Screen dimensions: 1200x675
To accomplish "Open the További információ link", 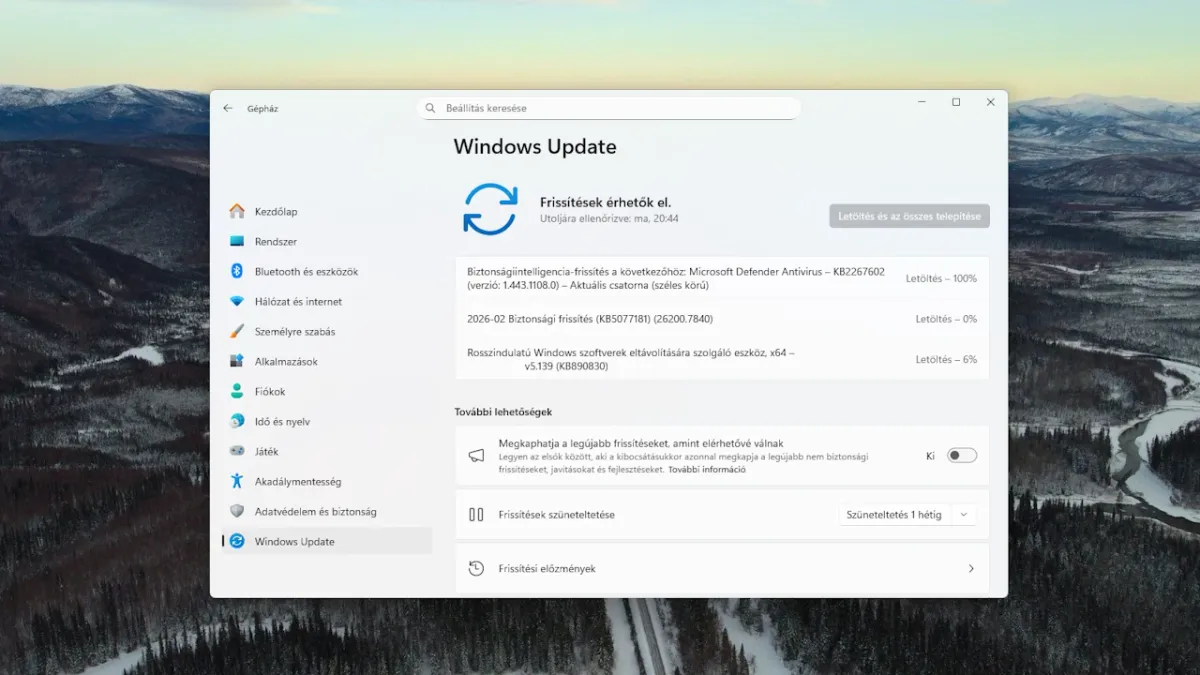I will [x=706, y=469].
